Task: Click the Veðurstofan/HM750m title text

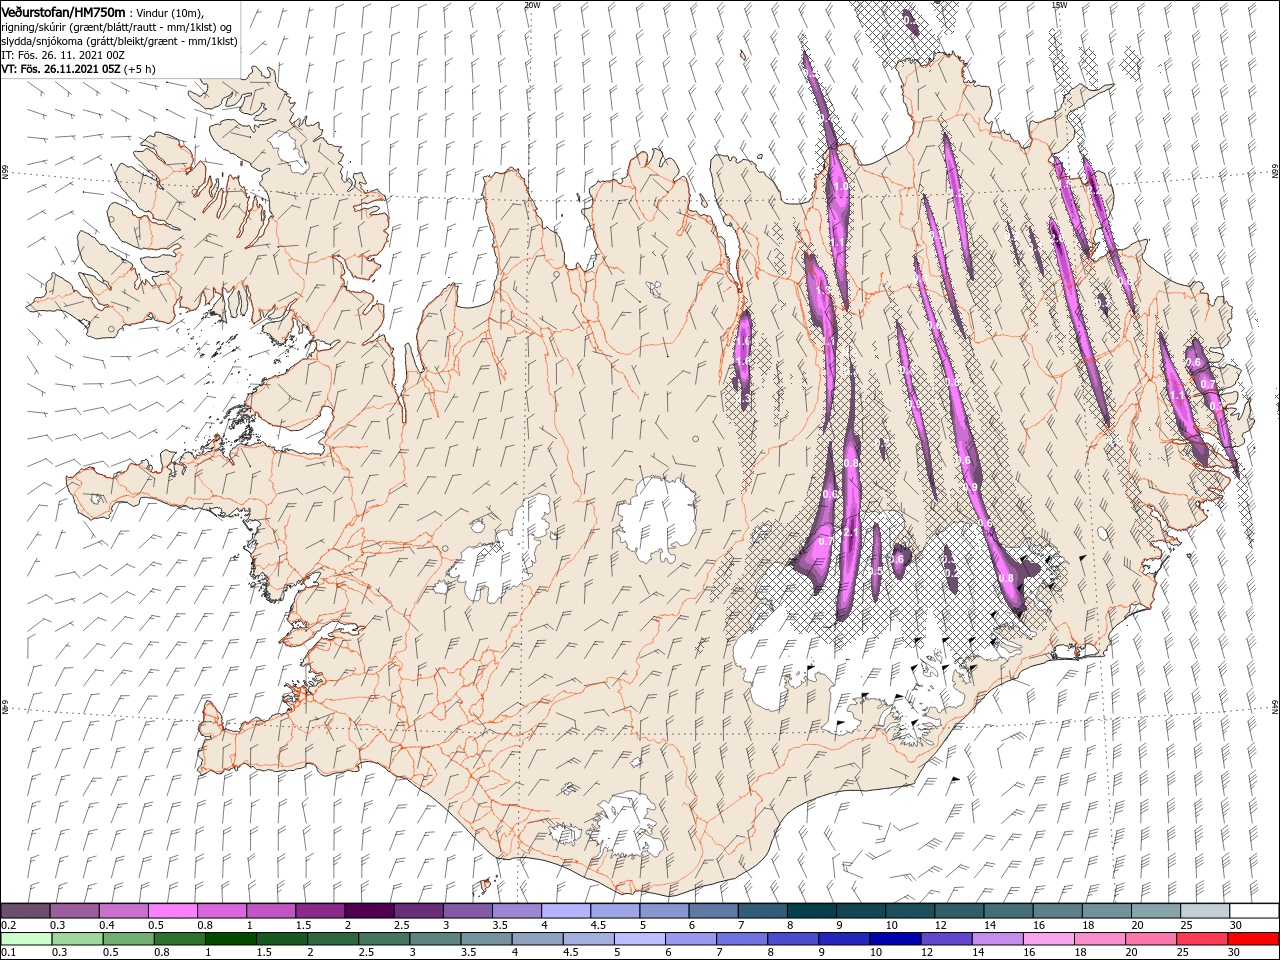Action: pos(63,12)
